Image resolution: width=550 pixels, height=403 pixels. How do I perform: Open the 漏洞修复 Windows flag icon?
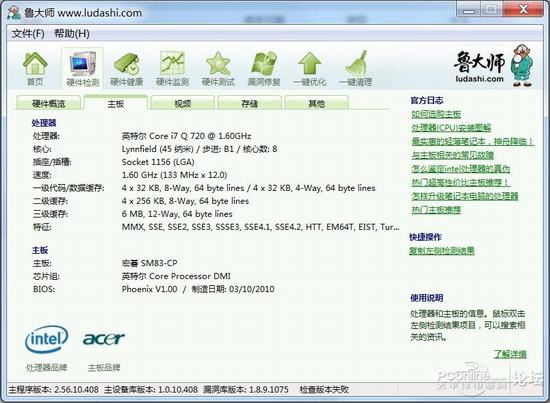(264, 69)
